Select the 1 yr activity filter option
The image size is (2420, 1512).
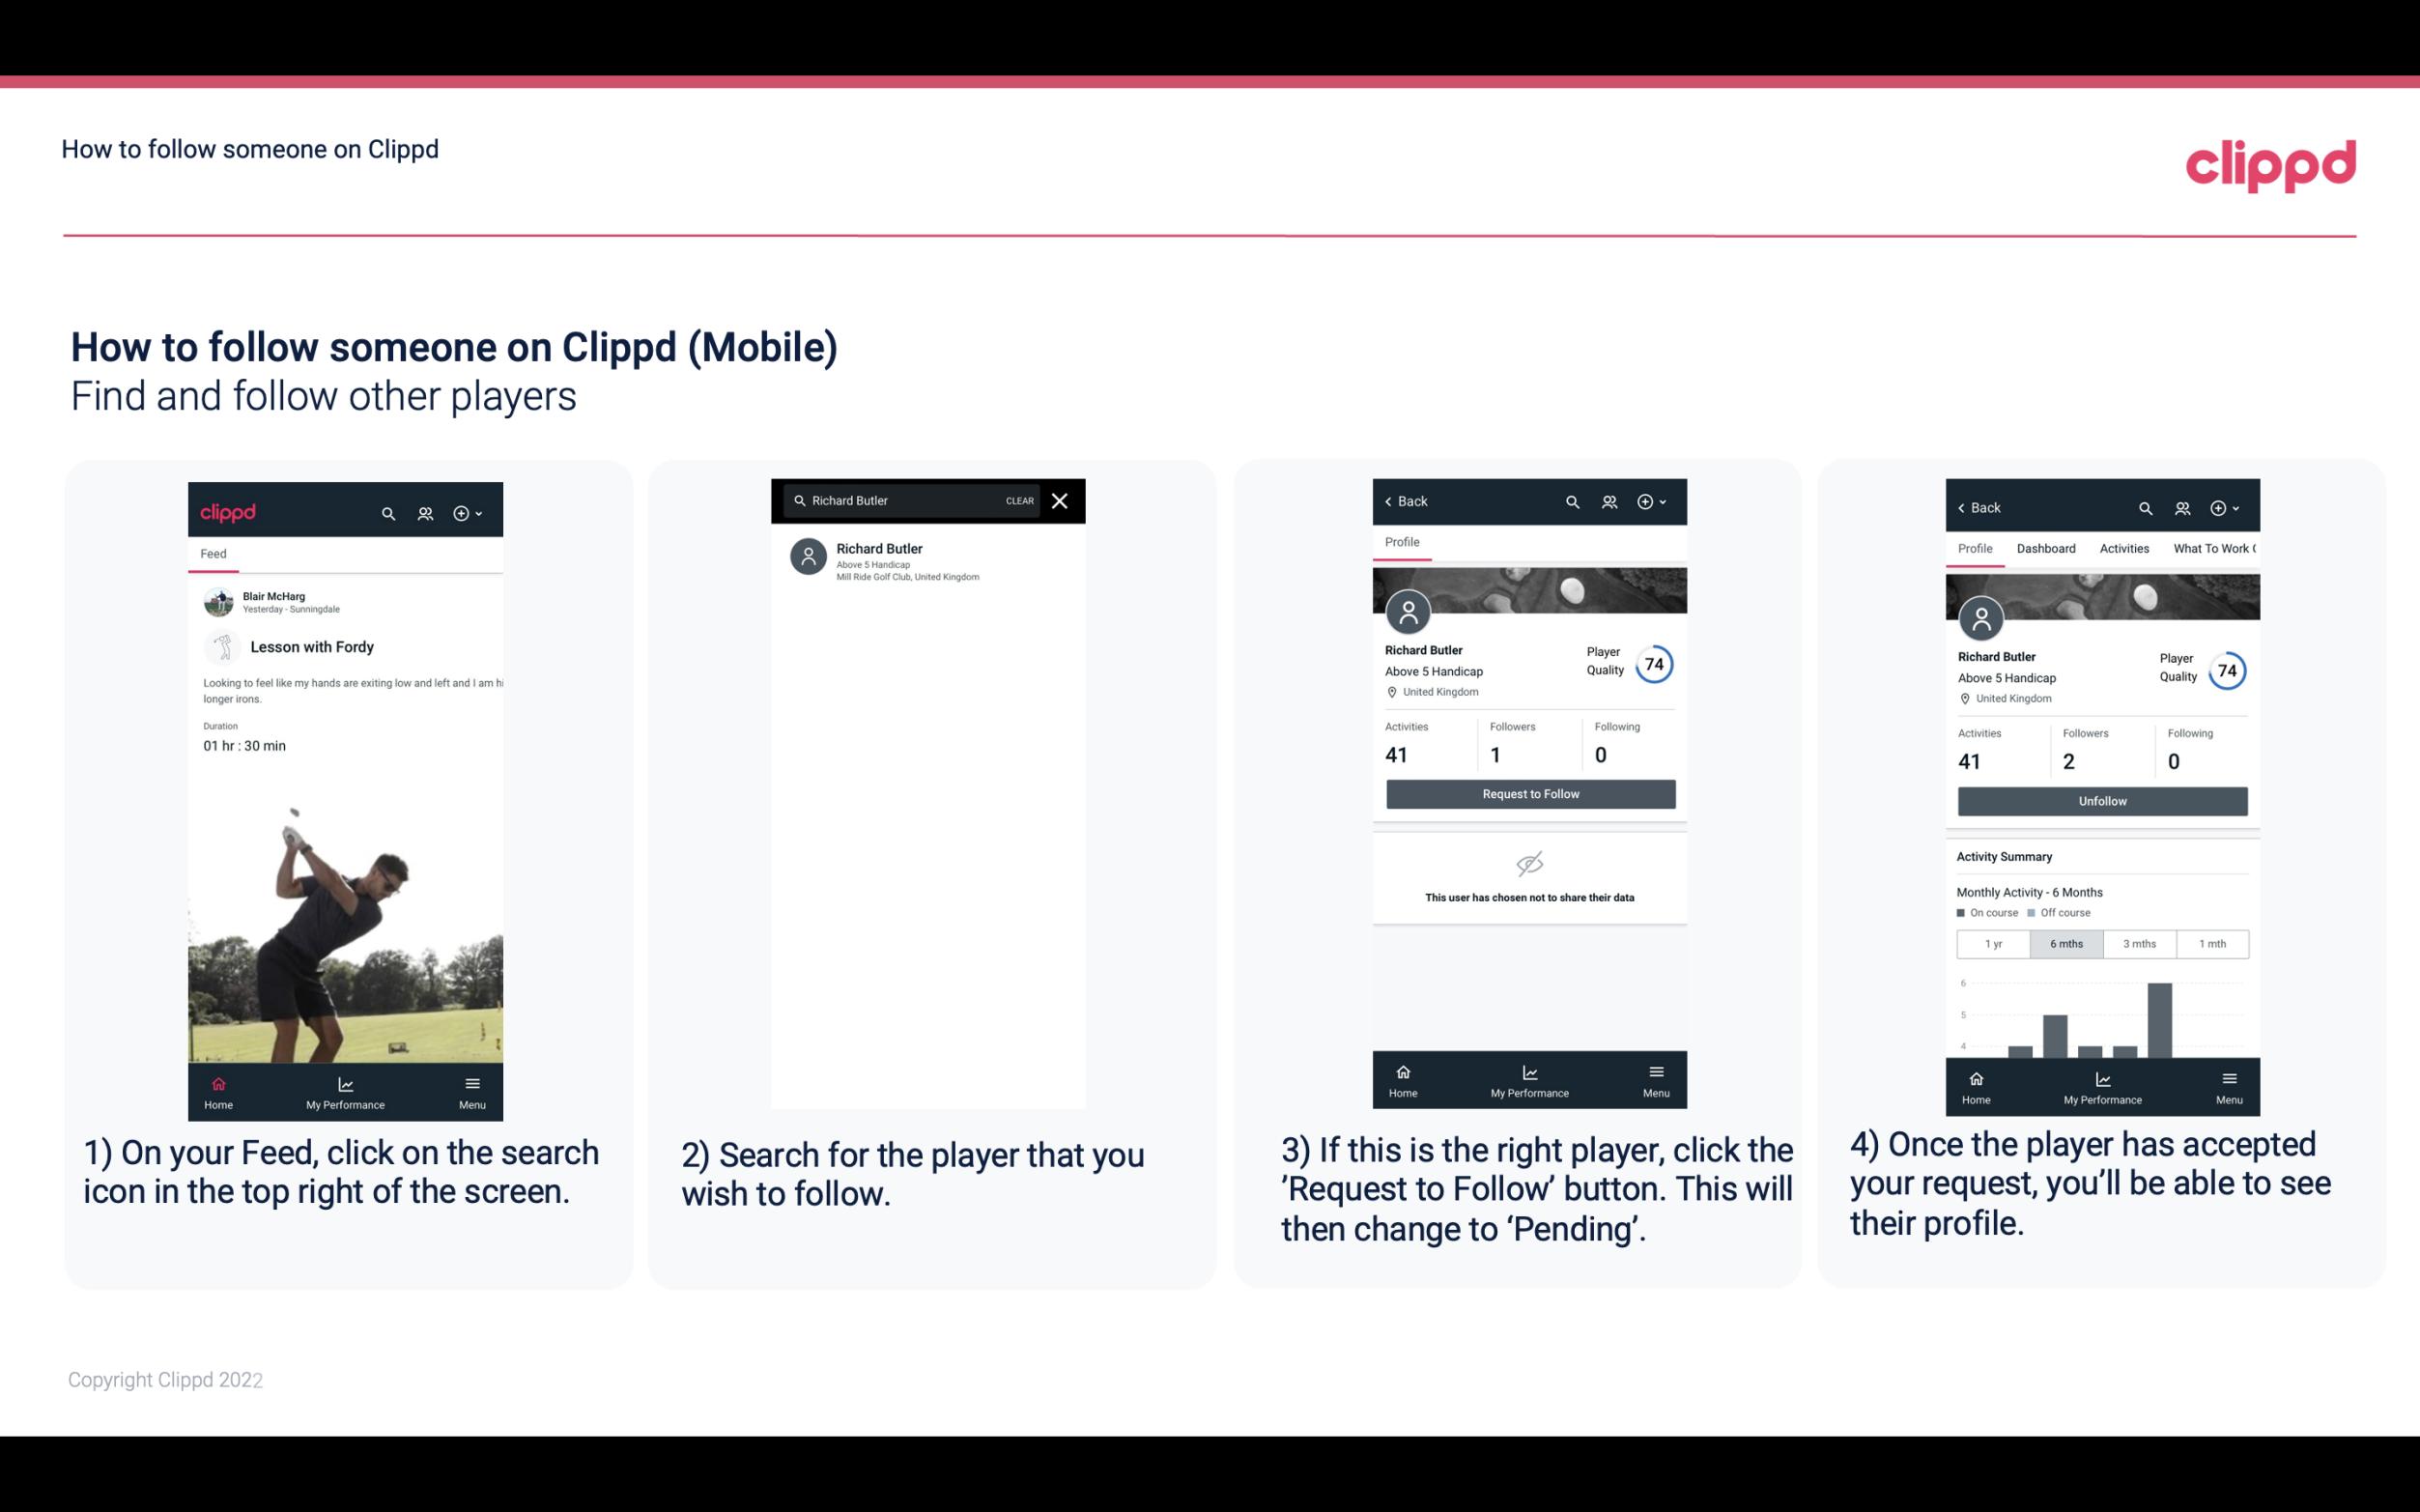click(1993, 942)
